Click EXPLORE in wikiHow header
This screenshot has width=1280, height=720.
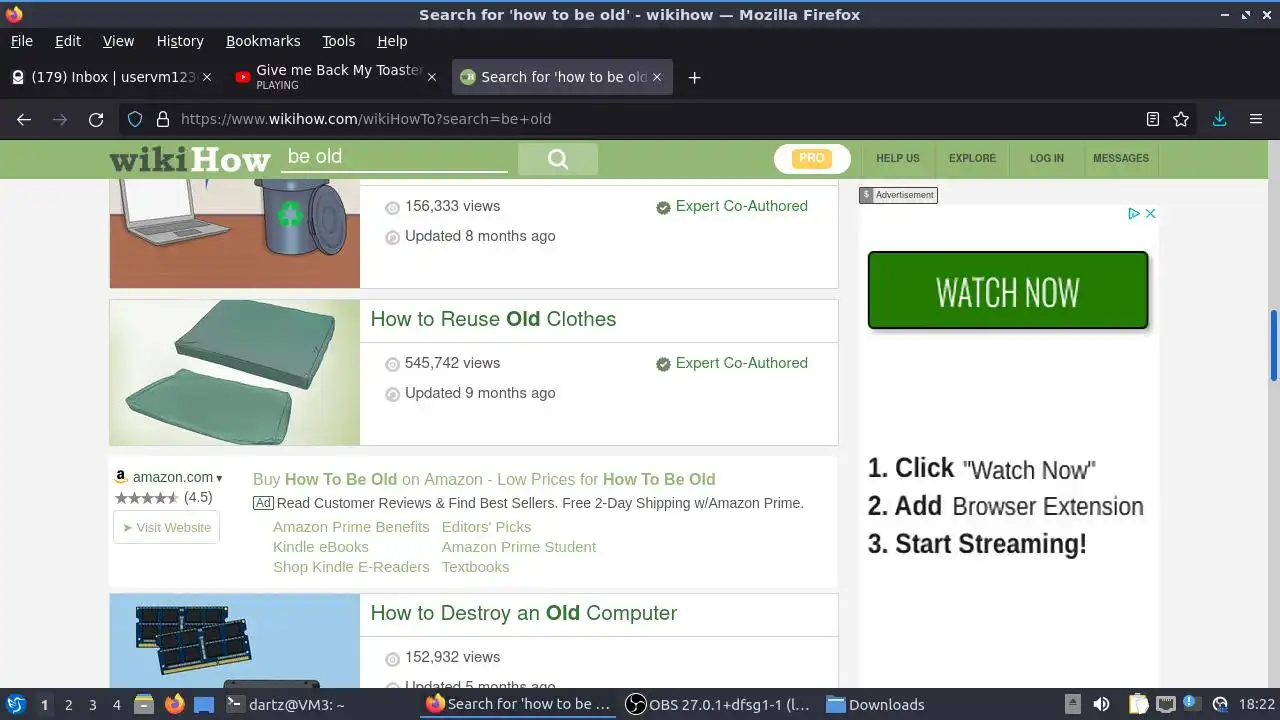point(972,158)
